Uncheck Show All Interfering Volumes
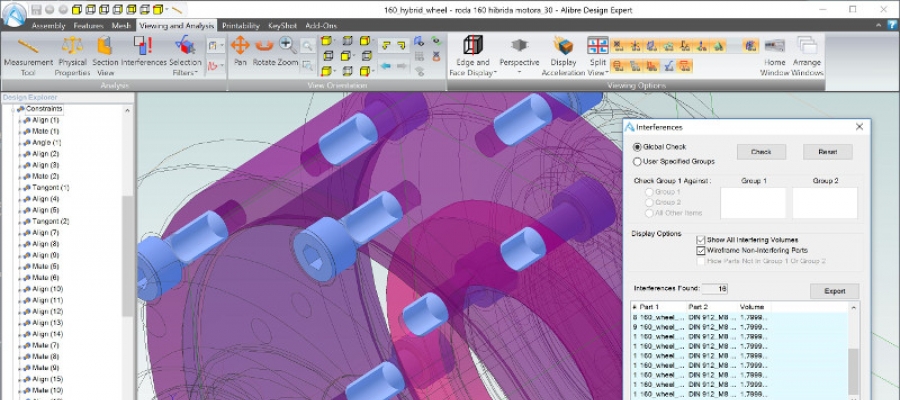Image resolution: width=900 pixels, height=400 pixels. click(x=701, y=240)
